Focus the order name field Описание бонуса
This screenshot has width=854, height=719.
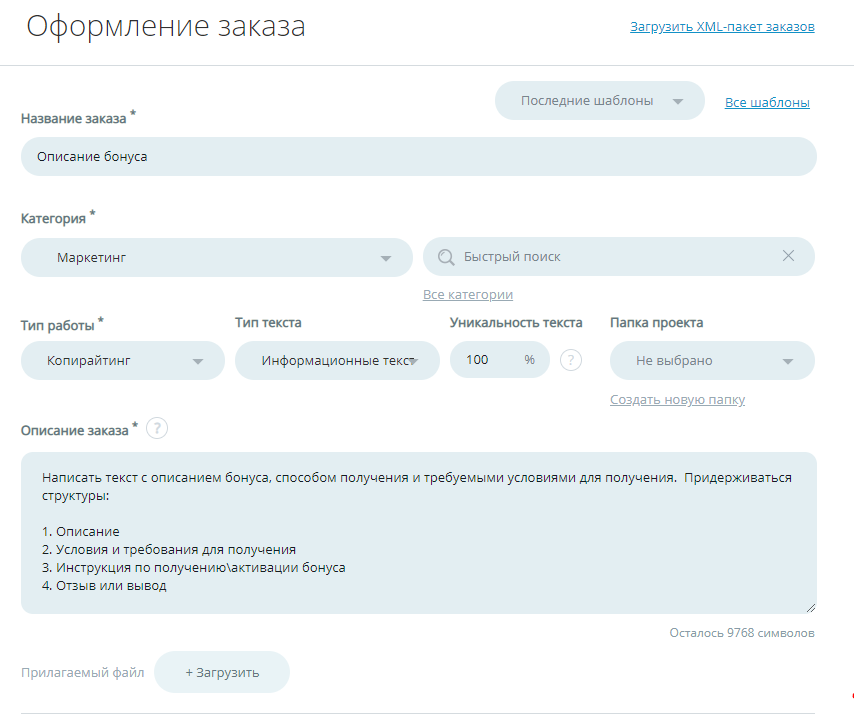click(419, 156)
